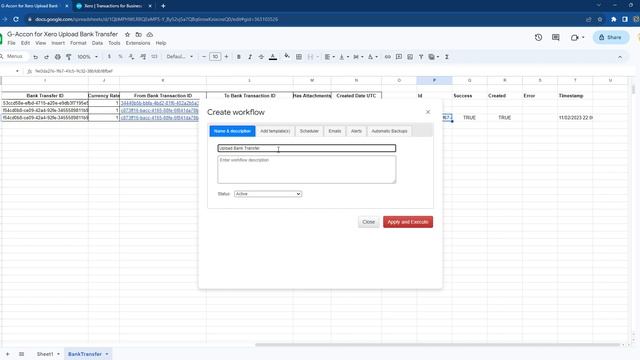Format as percent icon

tap(120, 57)
